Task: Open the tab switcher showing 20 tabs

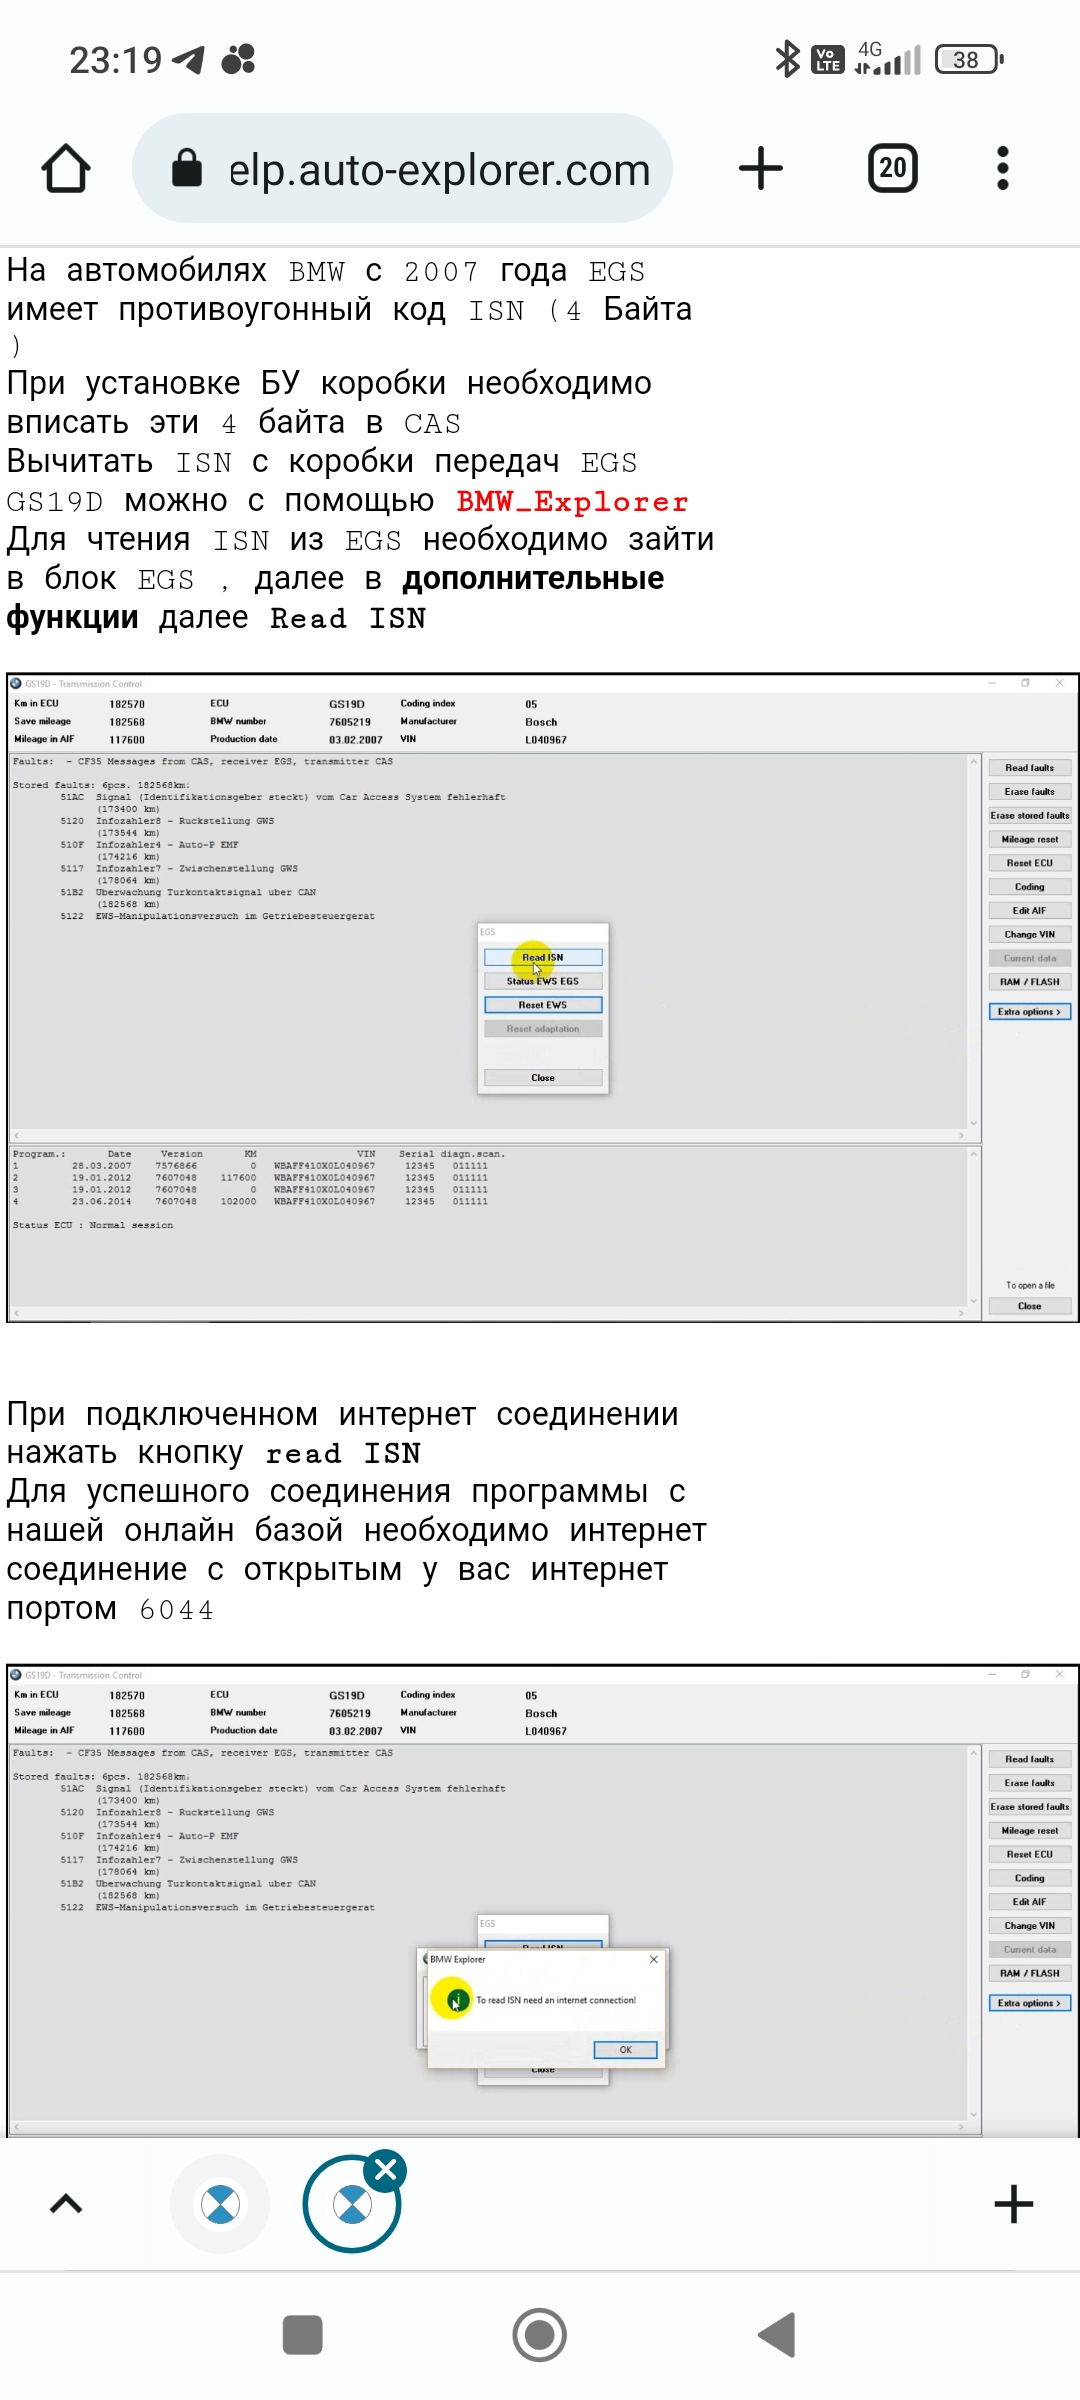Action: [x=892, y=169]
